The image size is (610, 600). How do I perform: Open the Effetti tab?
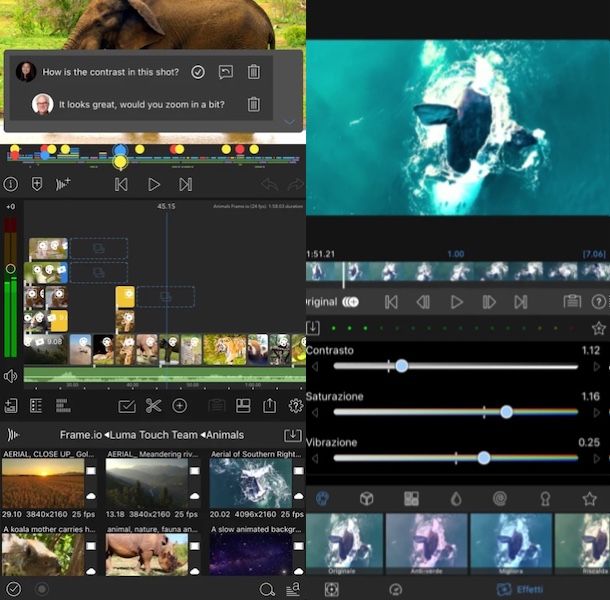(x=520, y=589)
